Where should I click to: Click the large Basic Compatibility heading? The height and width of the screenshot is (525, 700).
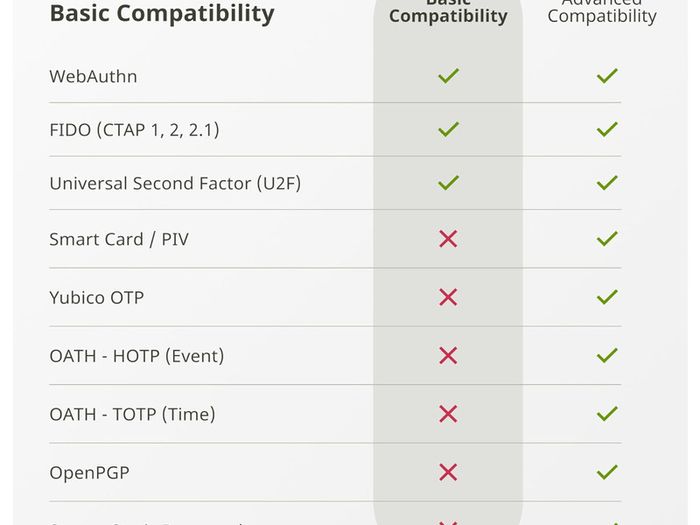pyautogui.click(x=162, y=14)
